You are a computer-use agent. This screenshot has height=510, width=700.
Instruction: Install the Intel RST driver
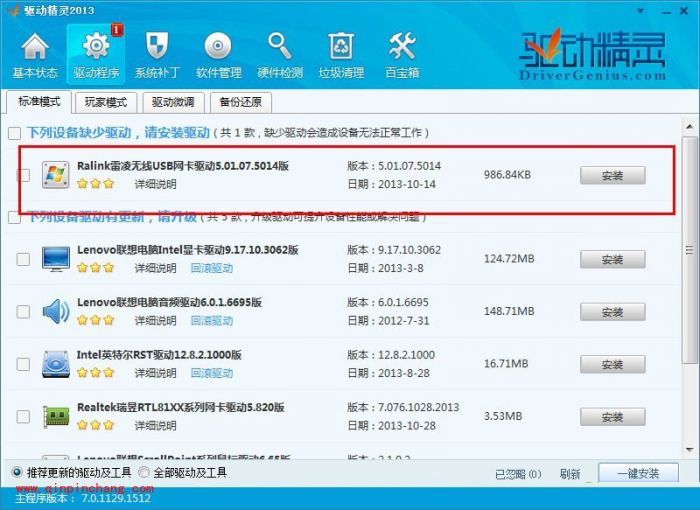(612, 364)
